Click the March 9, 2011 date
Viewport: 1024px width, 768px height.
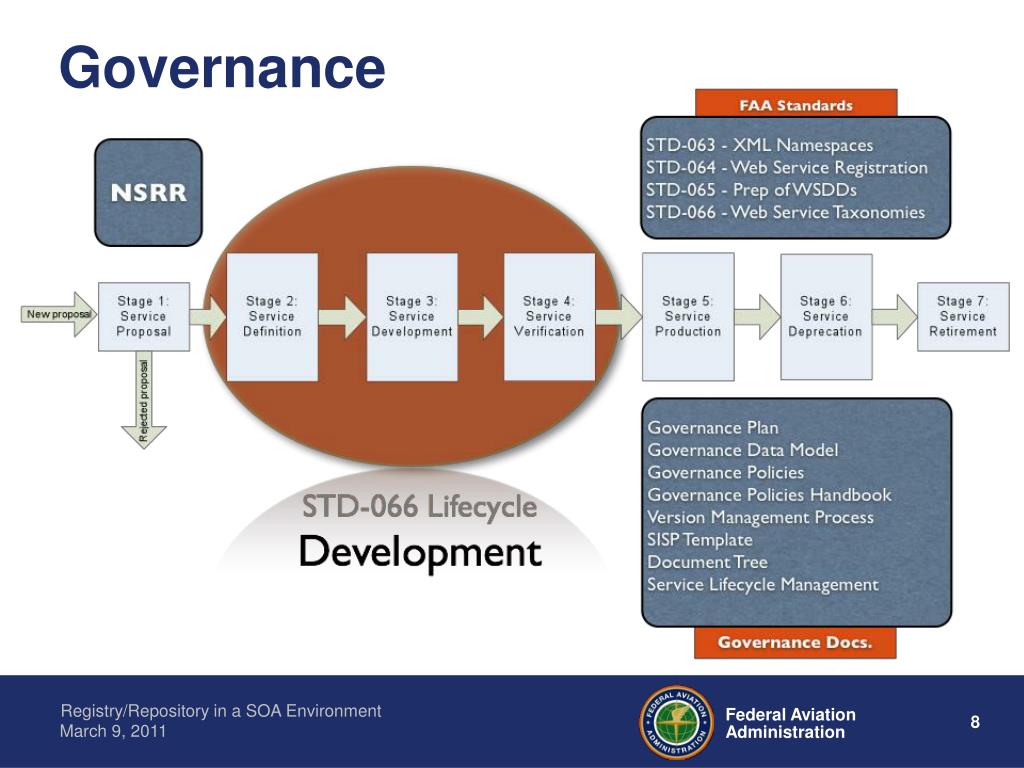coord(113,731)
